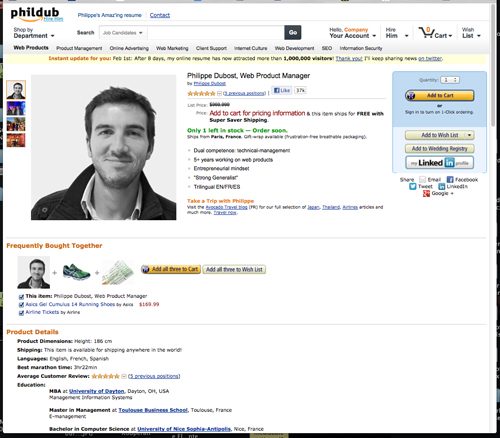Open the Add to Wish List arrow
500x438 pixels.
(x=469, y=135)
